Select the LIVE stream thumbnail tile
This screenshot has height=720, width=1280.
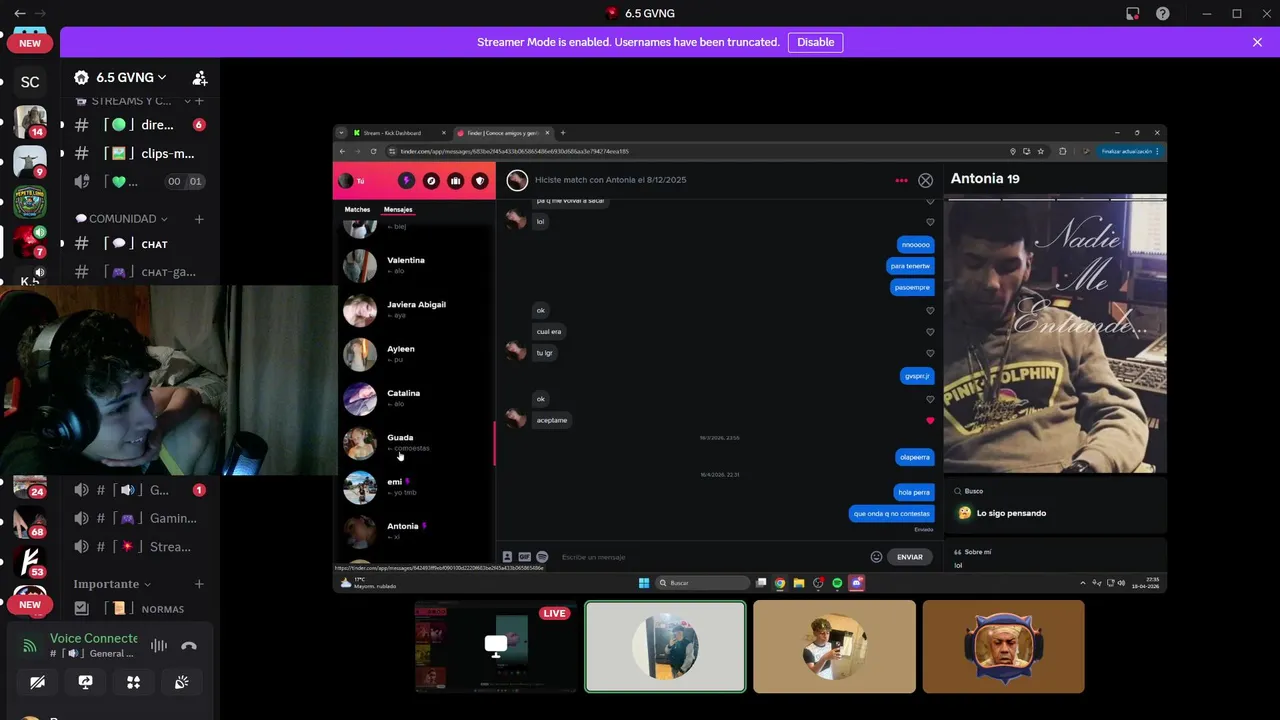click(x=495, y=647)
